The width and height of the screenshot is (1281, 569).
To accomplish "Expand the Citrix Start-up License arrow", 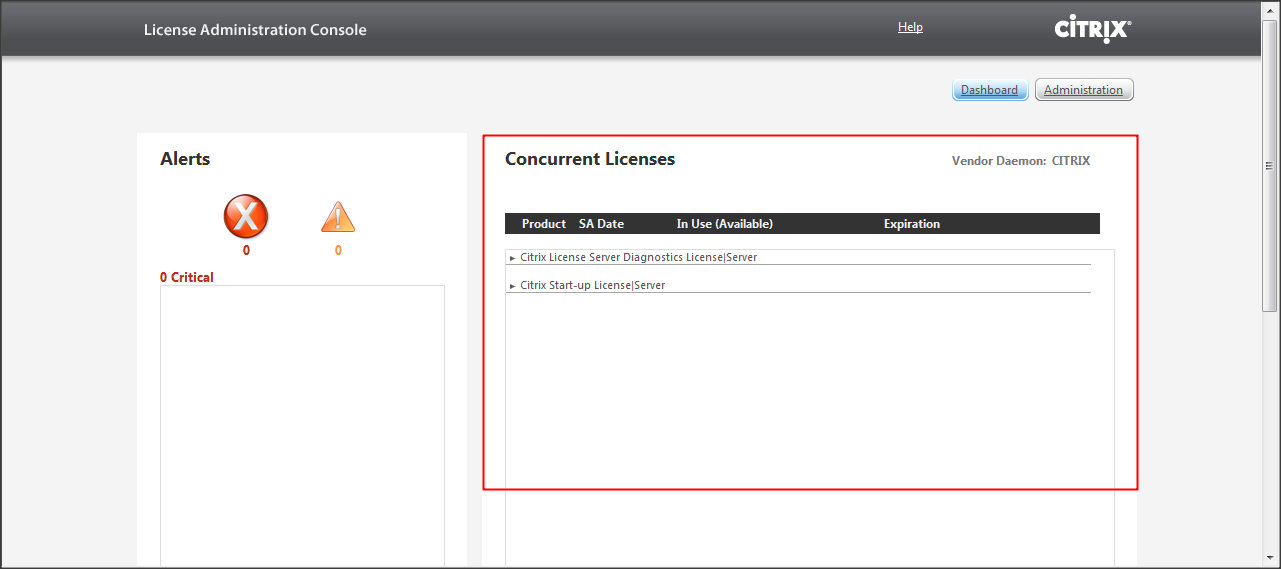I will [x=513, y=286].
